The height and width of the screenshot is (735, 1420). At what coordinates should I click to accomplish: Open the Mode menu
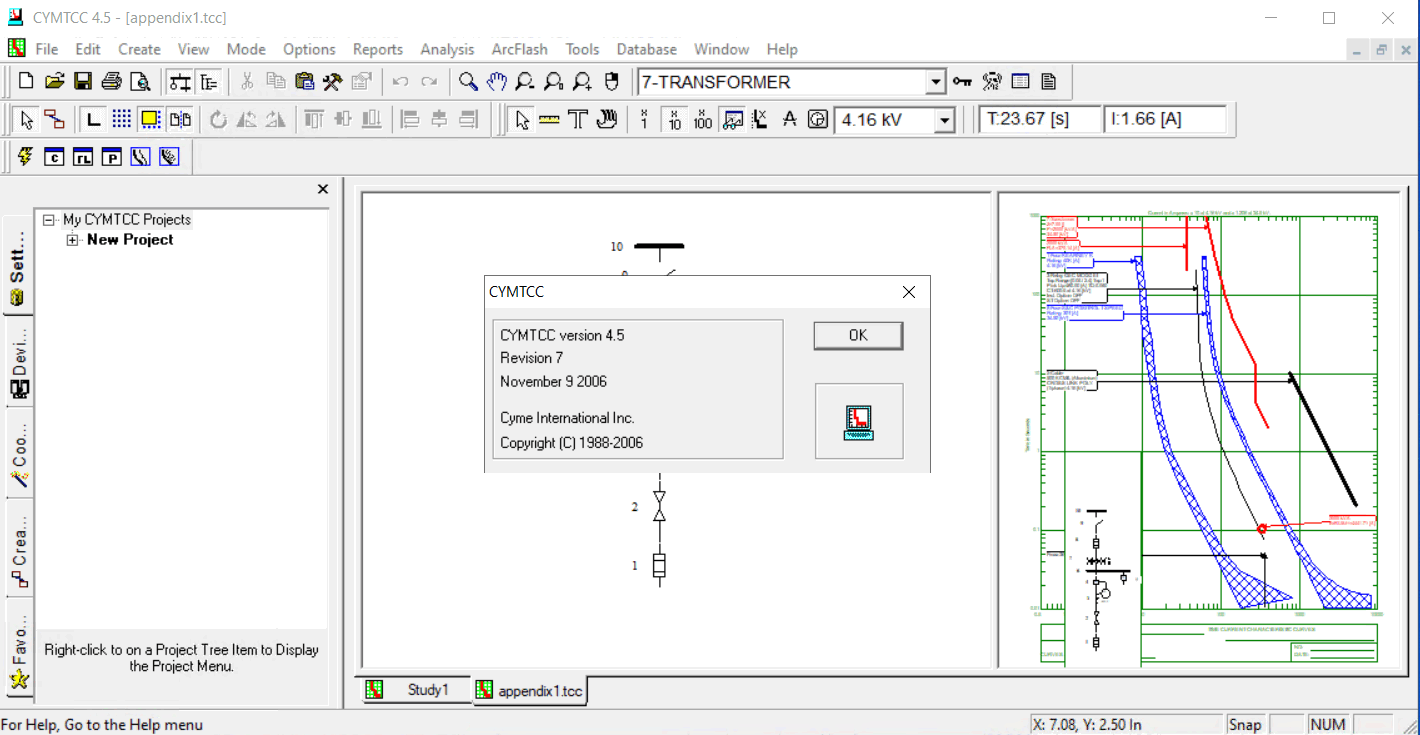click(x=246, y=49)
